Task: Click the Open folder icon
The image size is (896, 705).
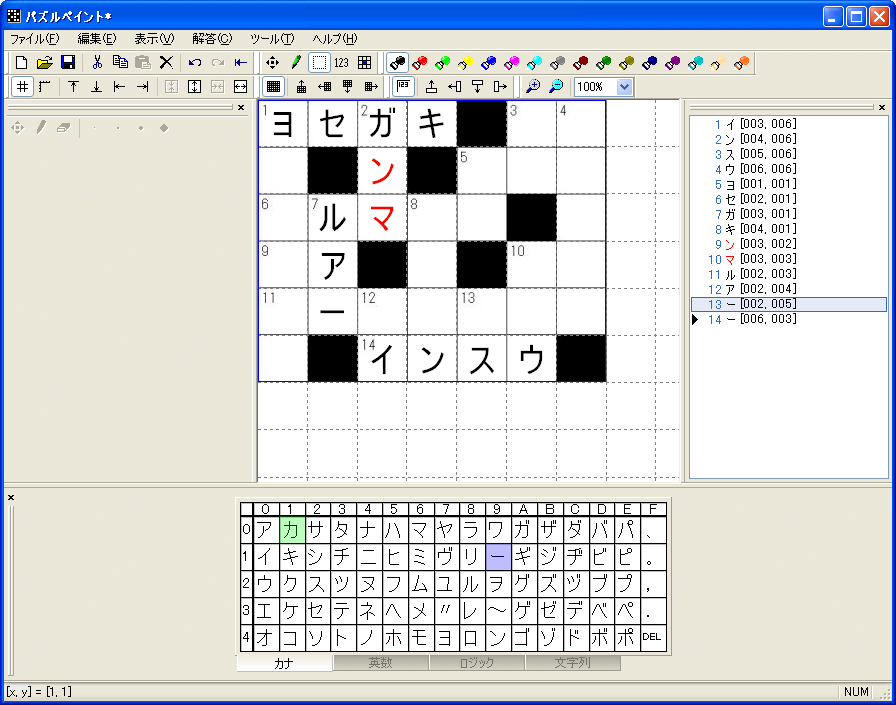Action: 45,62
